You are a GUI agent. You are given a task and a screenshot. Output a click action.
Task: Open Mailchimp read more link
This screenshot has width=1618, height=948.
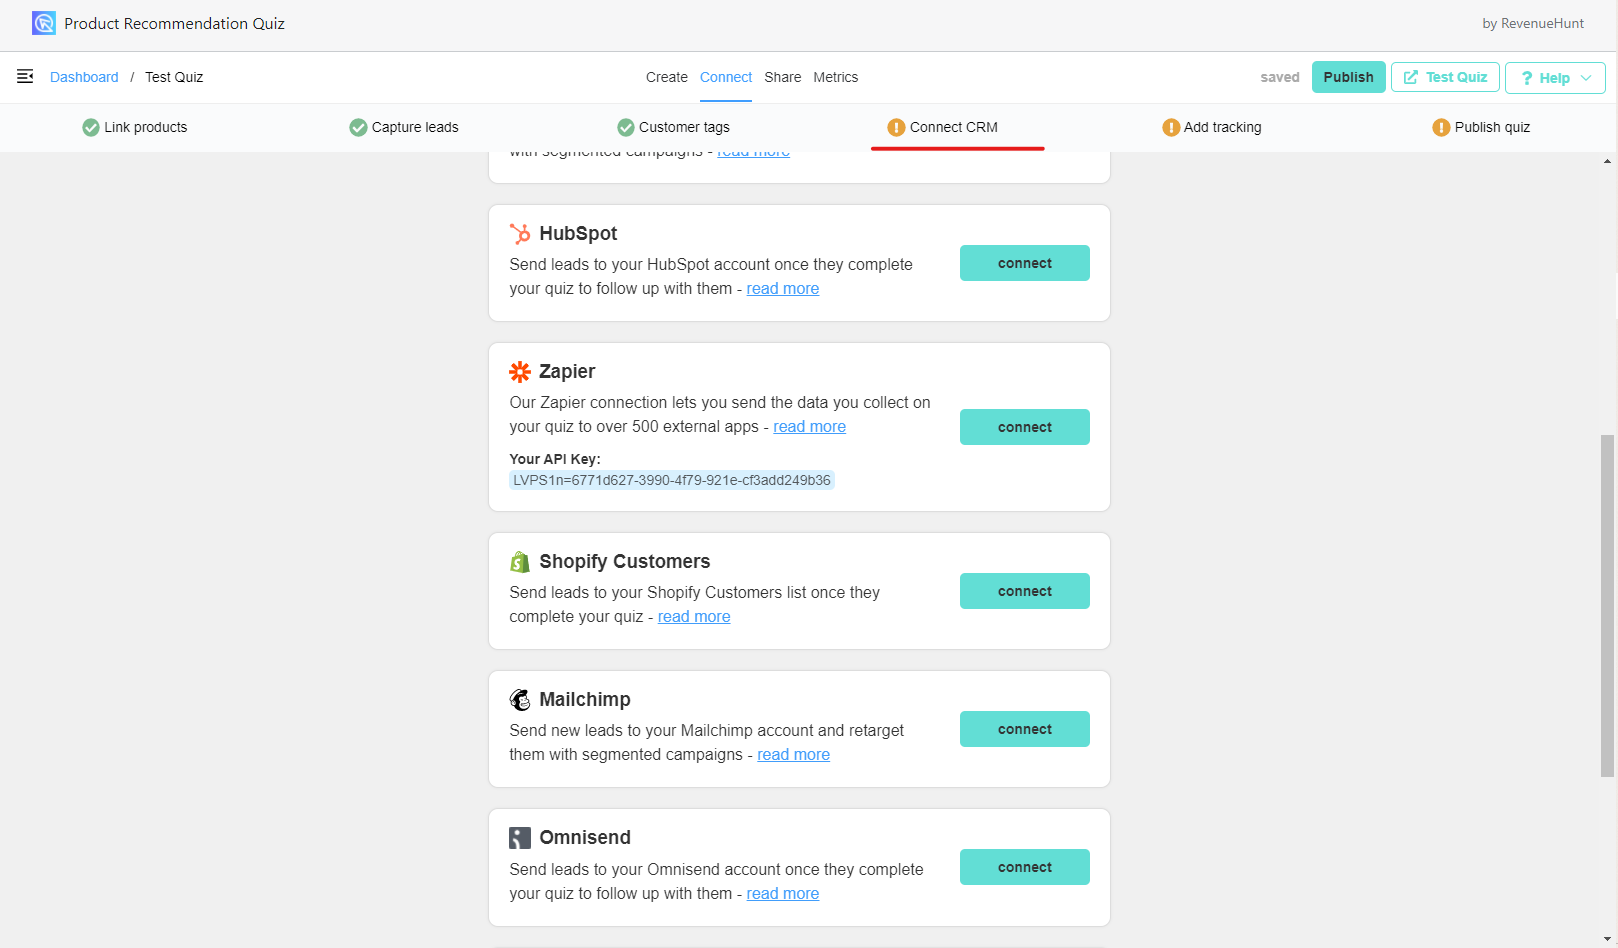[x=794, y=754]
